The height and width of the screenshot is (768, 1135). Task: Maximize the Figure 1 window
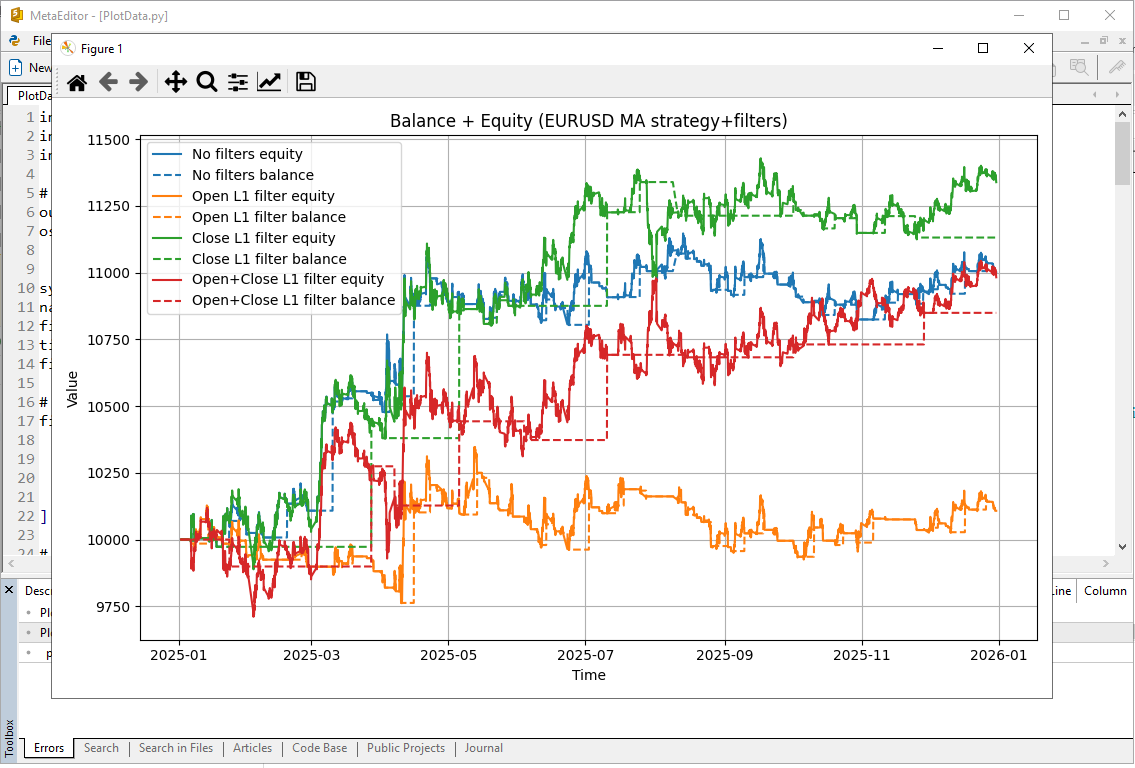[983, 48]
